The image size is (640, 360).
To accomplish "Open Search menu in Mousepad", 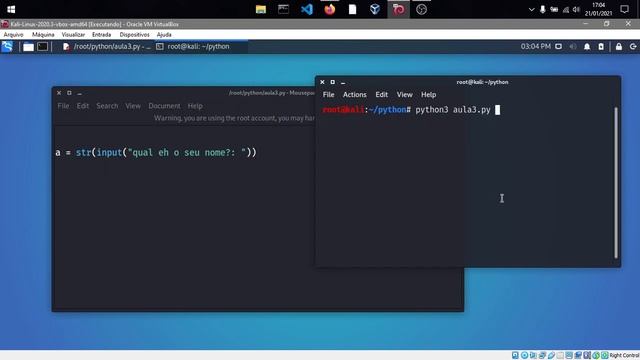I will (107, 106).
